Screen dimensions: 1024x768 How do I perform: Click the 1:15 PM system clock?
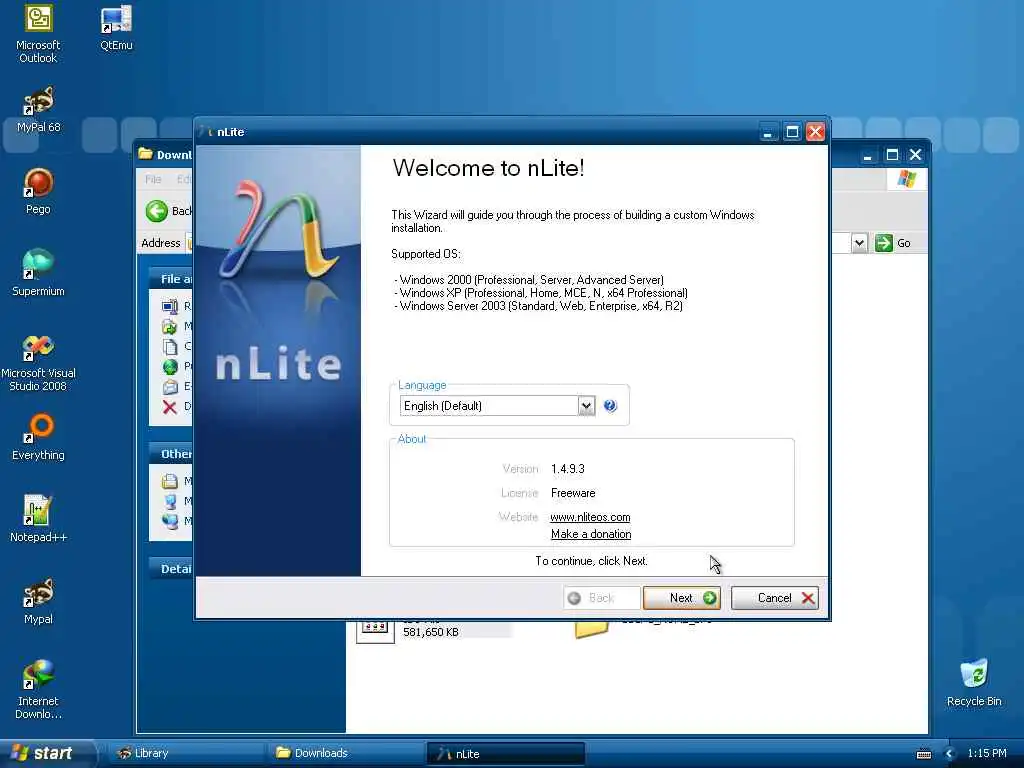[x=987, y=753]
